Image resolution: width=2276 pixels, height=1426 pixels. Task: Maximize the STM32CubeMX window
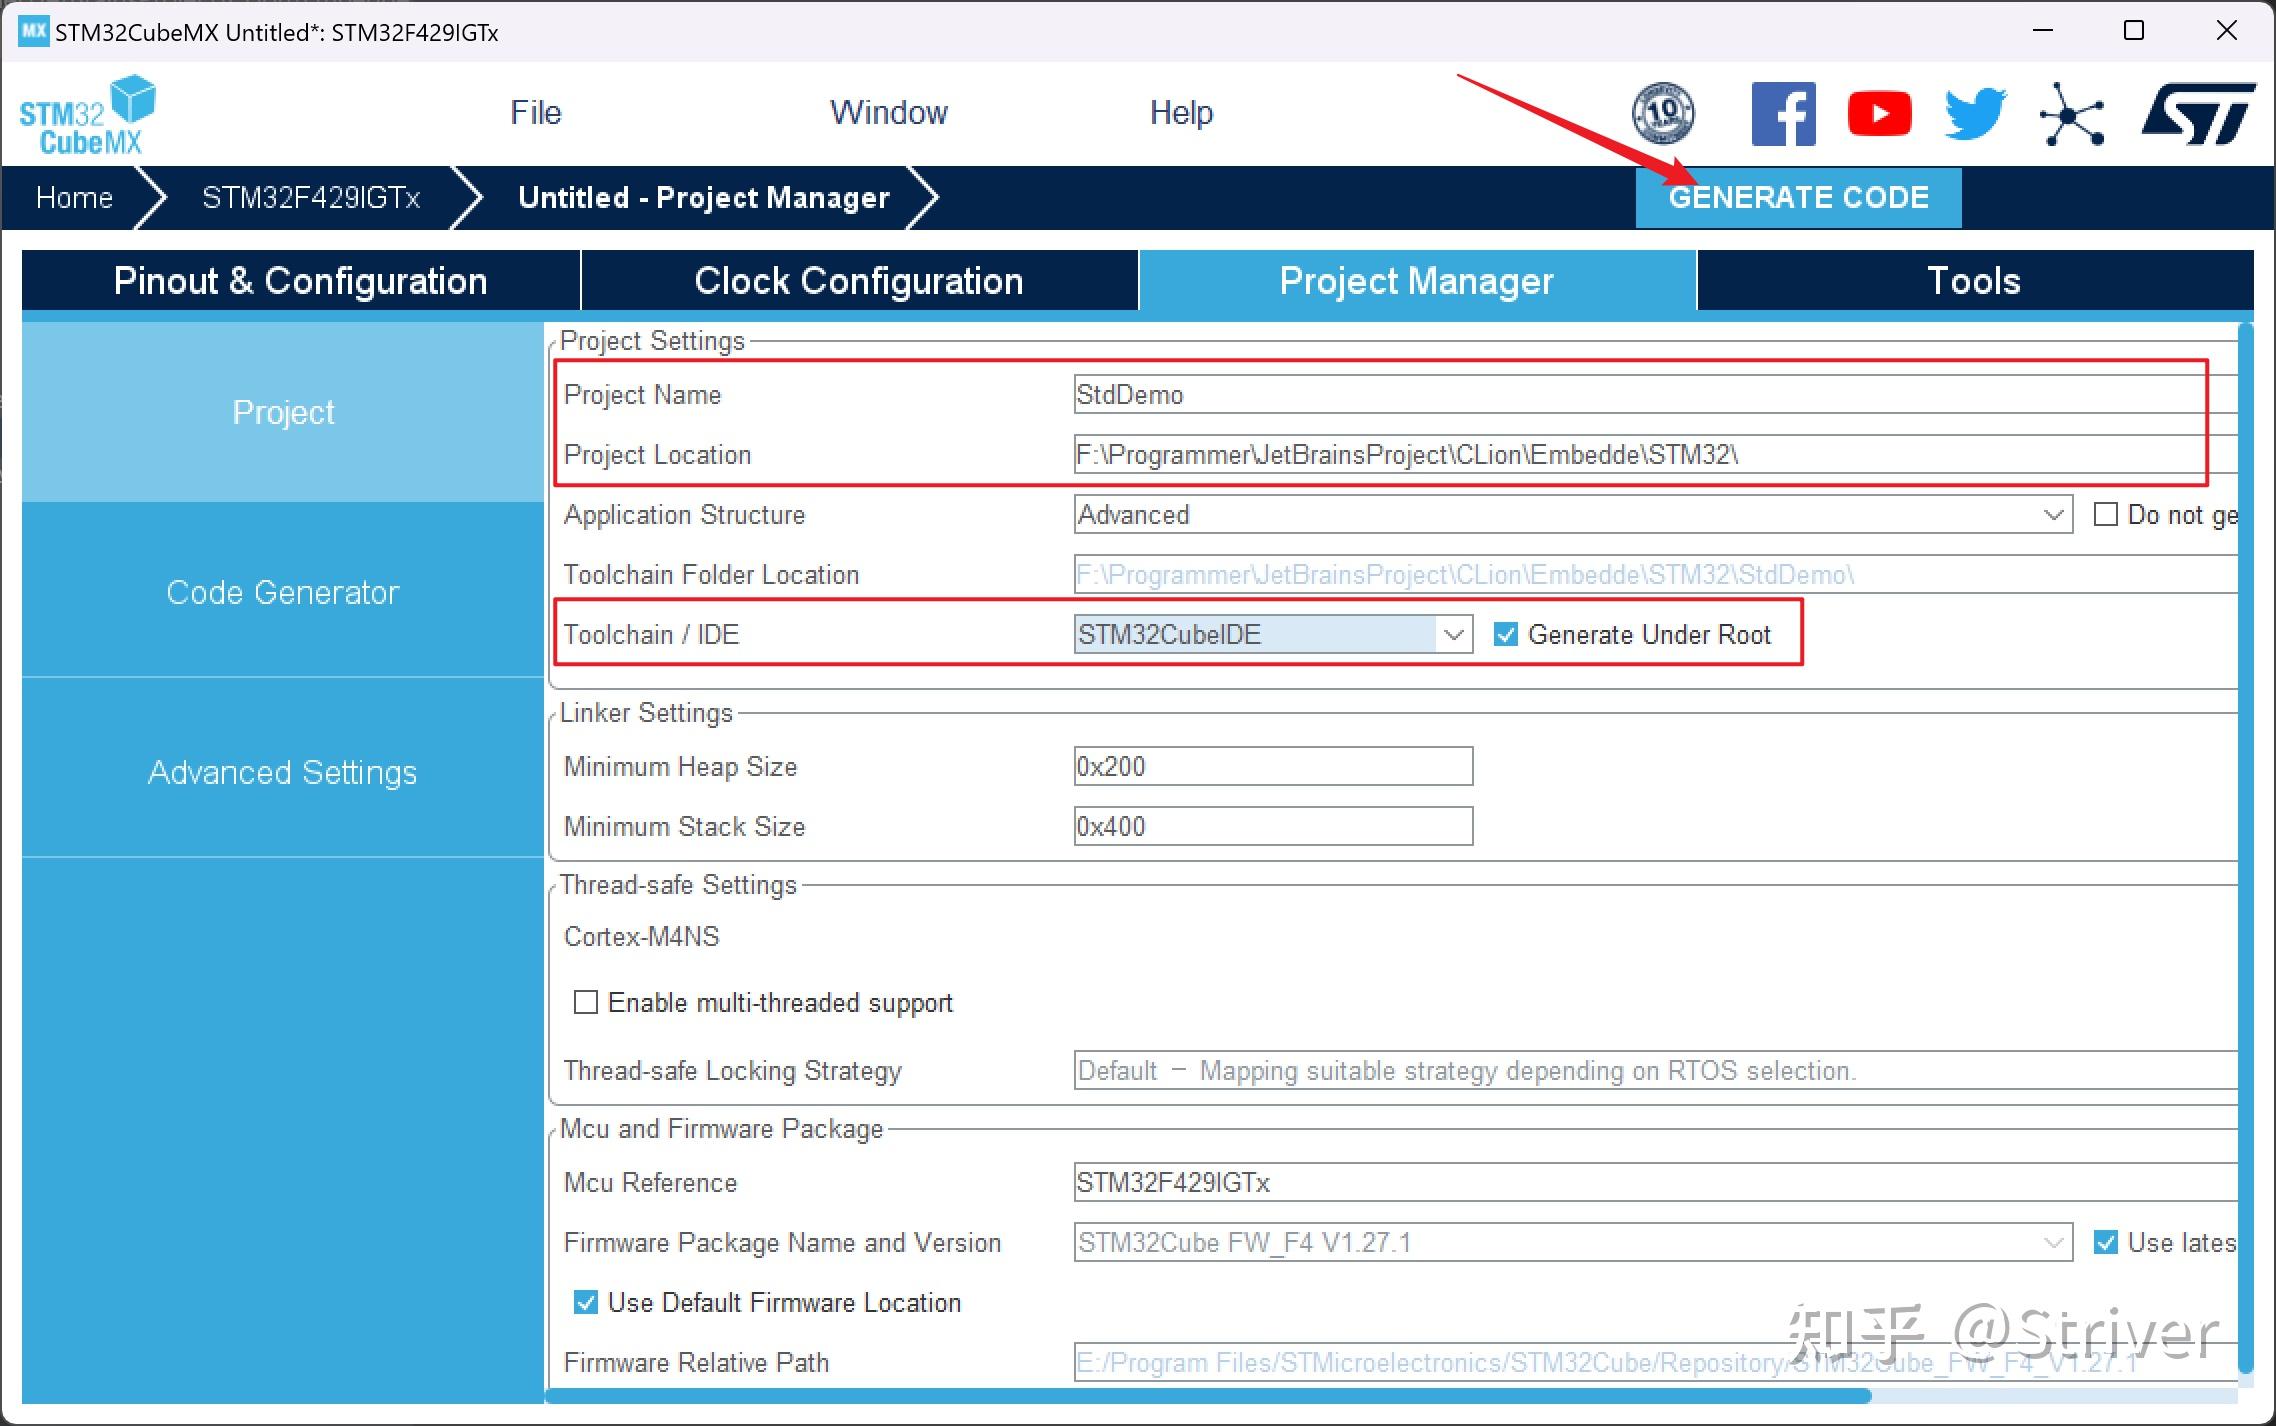tap(2133, 30)
